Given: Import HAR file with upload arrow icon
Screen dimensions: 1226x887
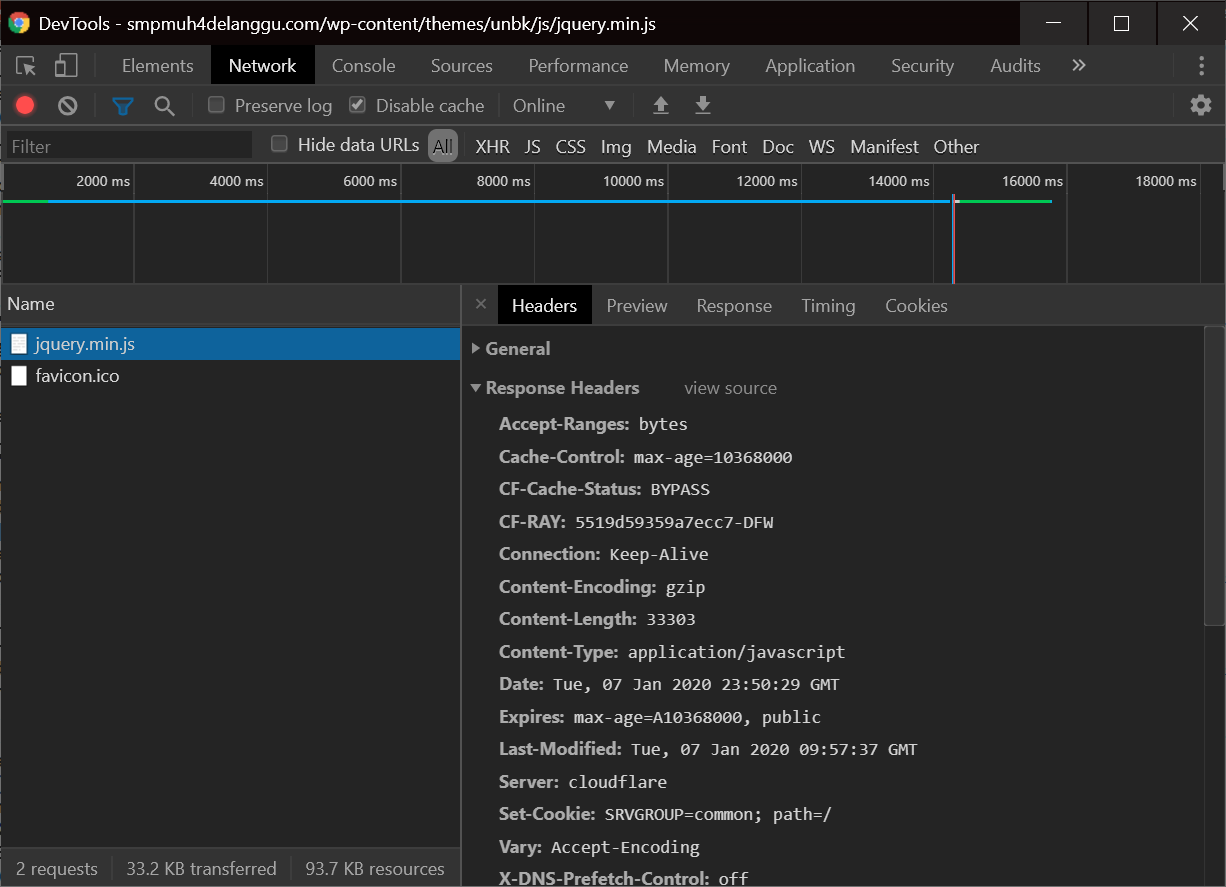Looking at the screenshot, I should click(x=660, y=105).
